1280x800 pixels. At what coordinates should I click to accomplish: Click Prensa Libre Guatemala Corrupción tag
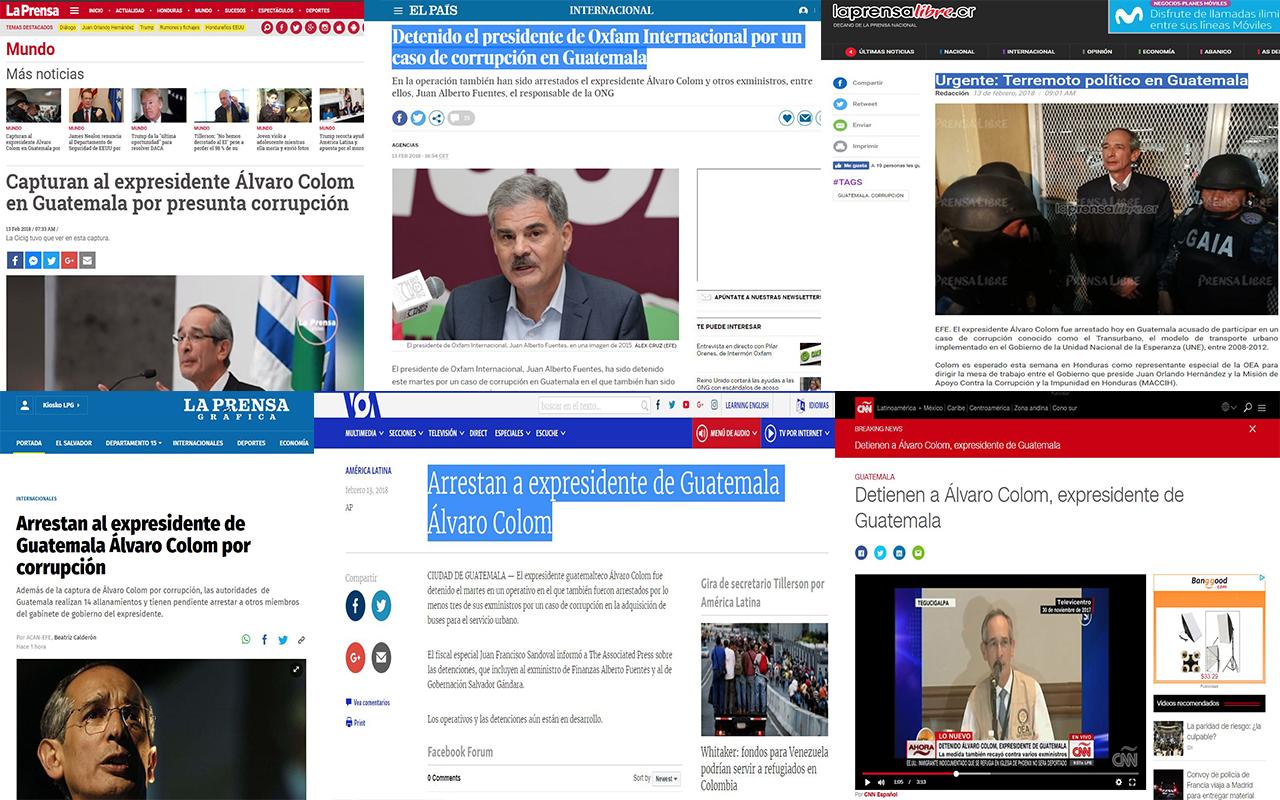tap(870, 196)
